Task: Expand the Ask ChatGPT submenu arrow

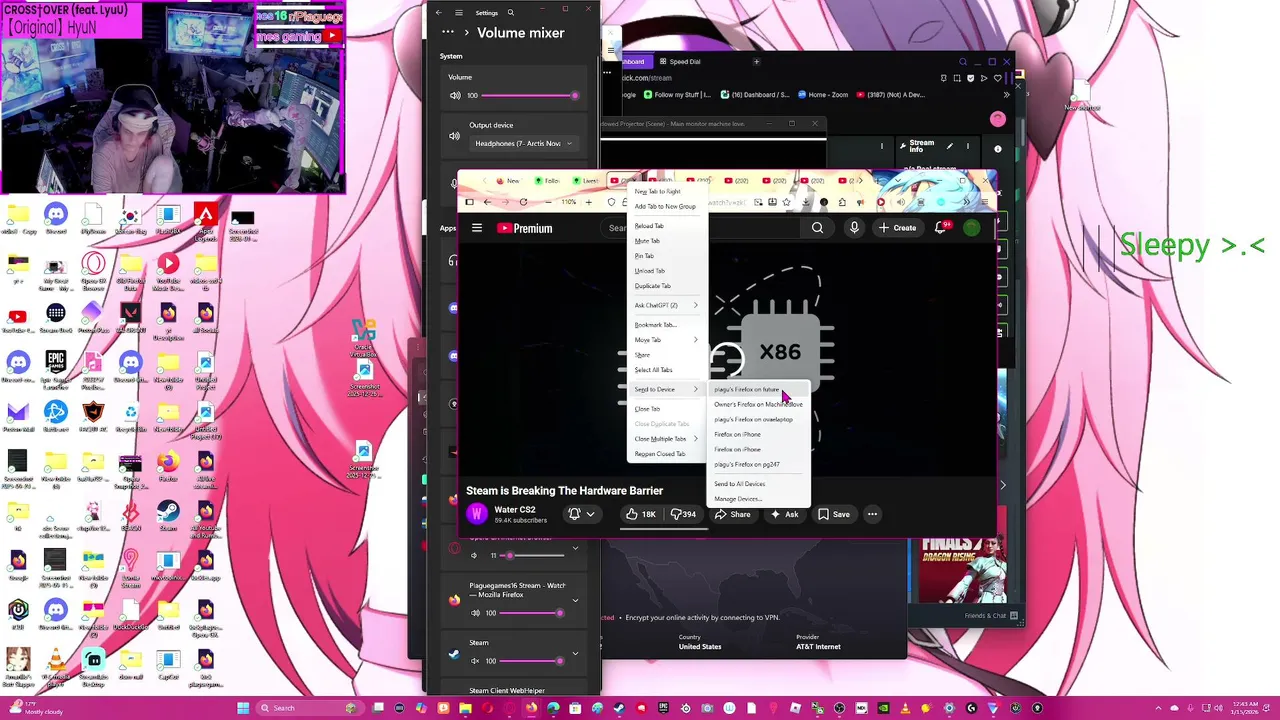Action: coord(696,305)
